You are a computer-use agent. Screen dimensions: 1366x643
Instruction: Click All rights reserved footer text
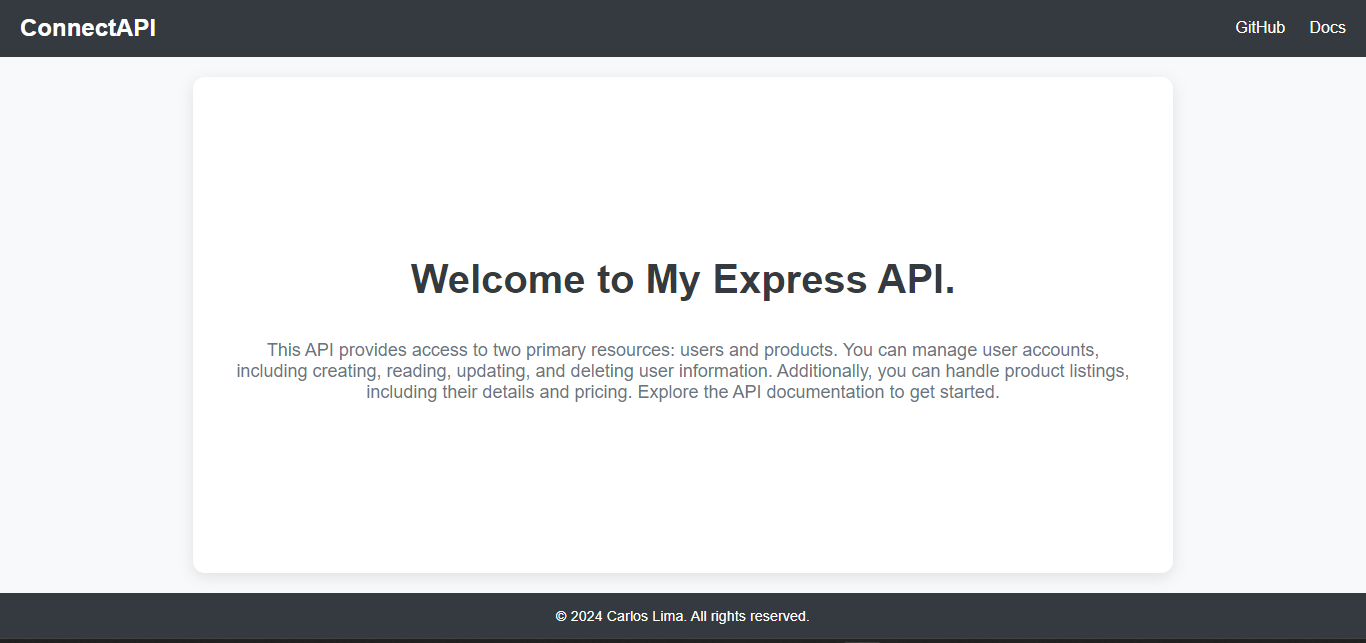point(750,616)
